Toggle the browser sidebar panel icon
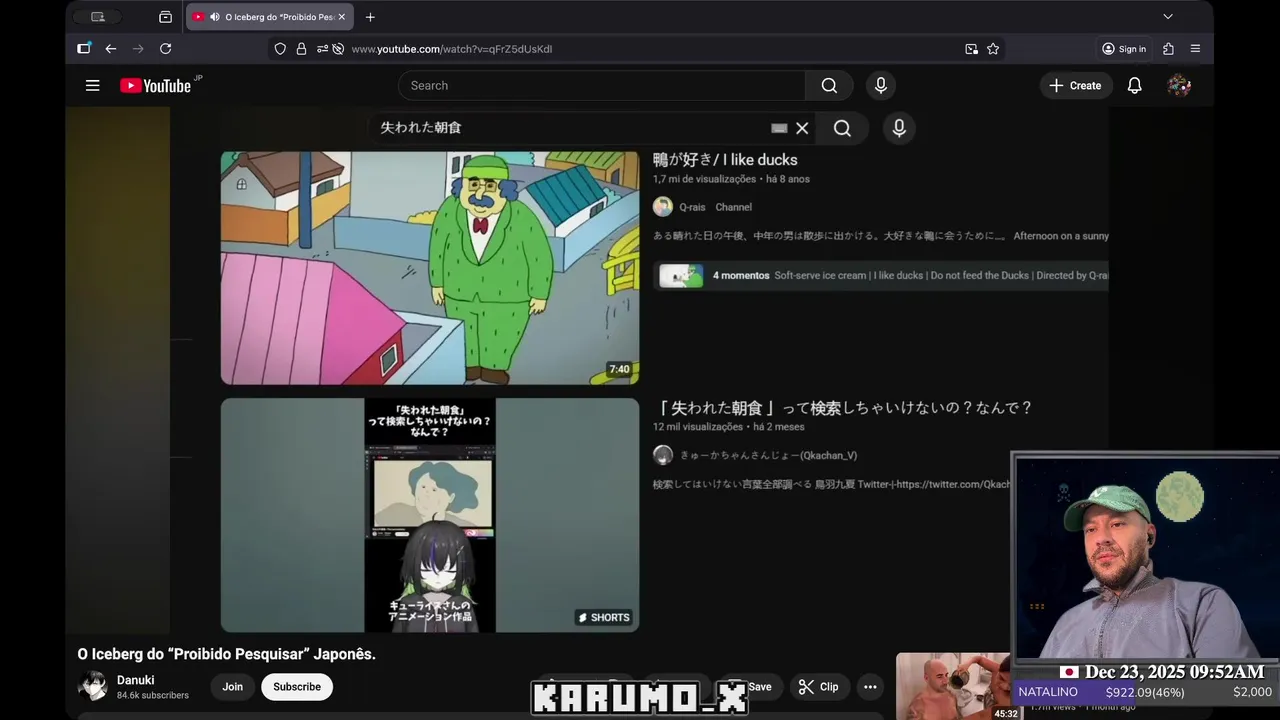1280x720 pixels. click(84, 48)
